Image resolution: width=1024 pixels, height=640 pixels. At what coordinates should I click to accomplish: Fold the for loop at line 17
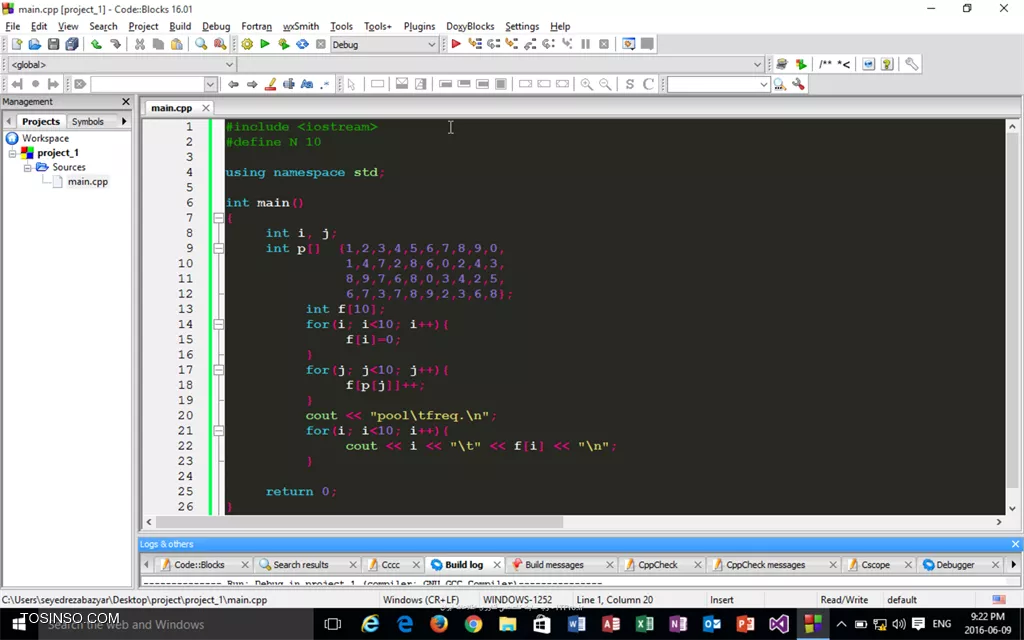tap(218, 370)
